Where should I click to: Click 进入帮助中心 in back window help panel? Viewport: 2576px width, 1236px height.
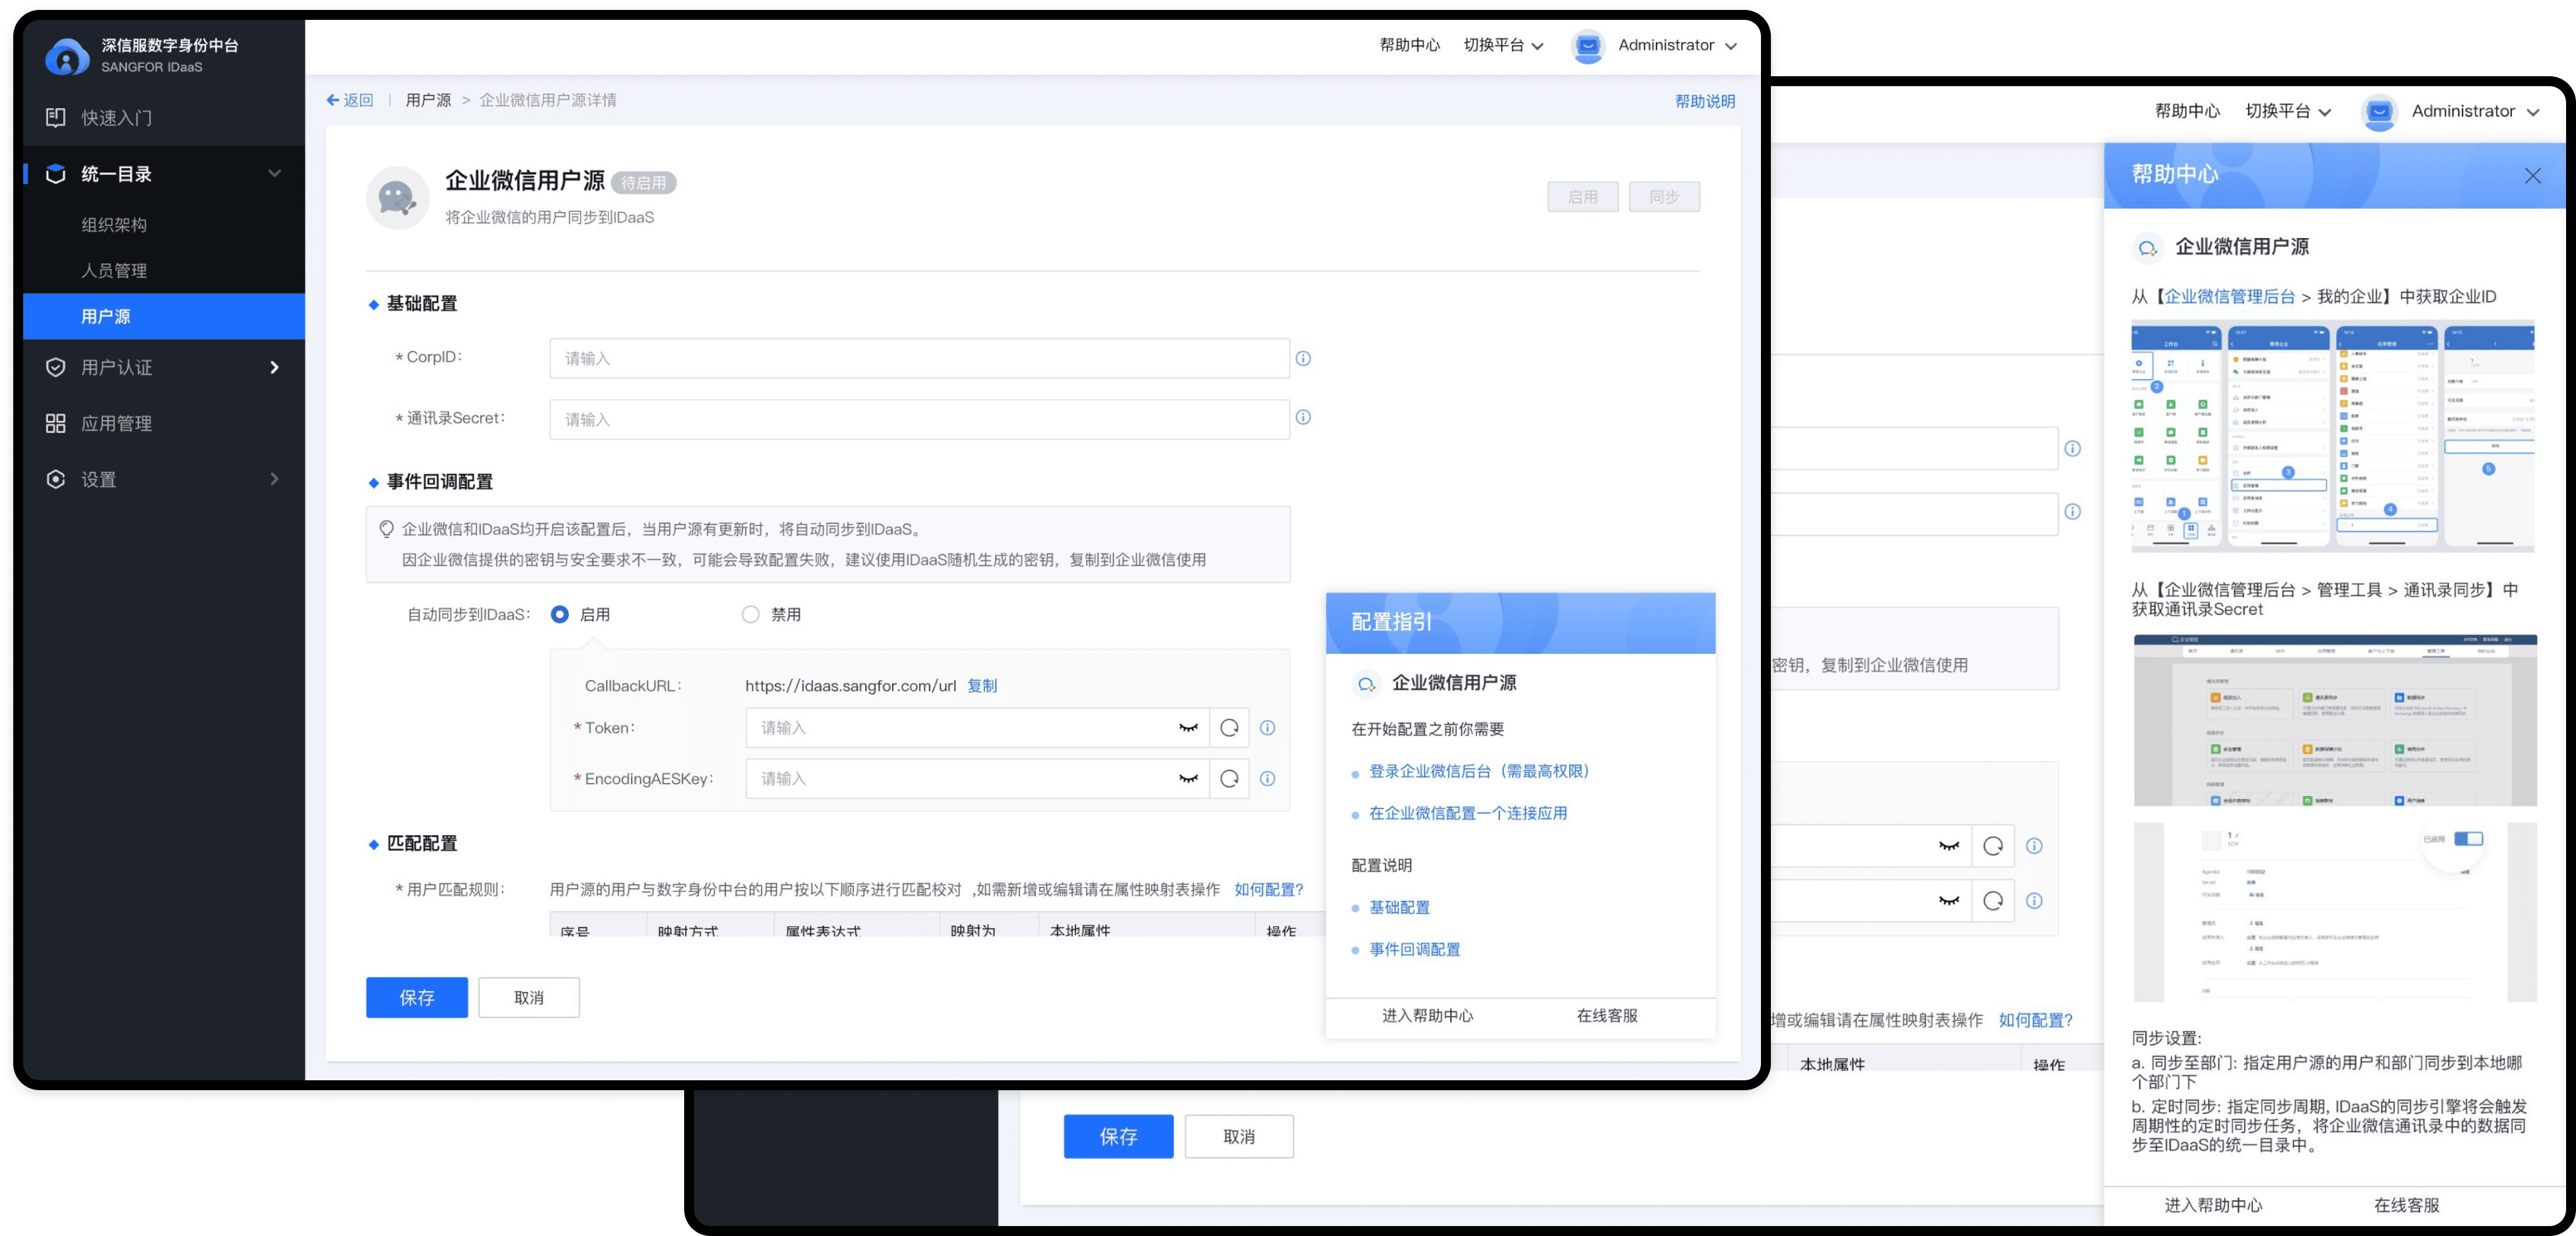pos(2213,1206)
